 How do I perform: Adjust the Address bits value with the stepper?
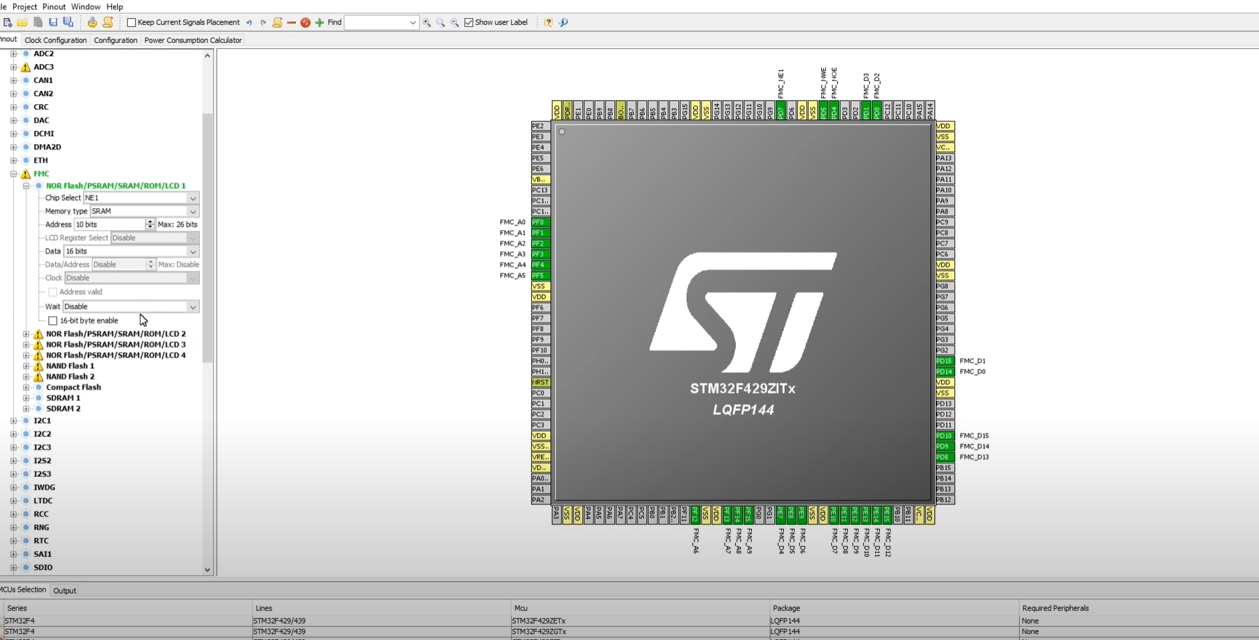pos(150,224)
